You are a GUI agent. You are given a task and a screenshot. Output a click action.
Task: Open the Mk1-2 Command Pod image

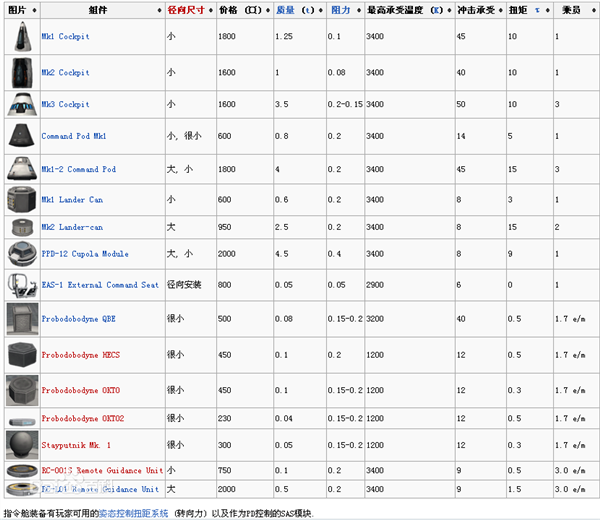coord(22,169)
